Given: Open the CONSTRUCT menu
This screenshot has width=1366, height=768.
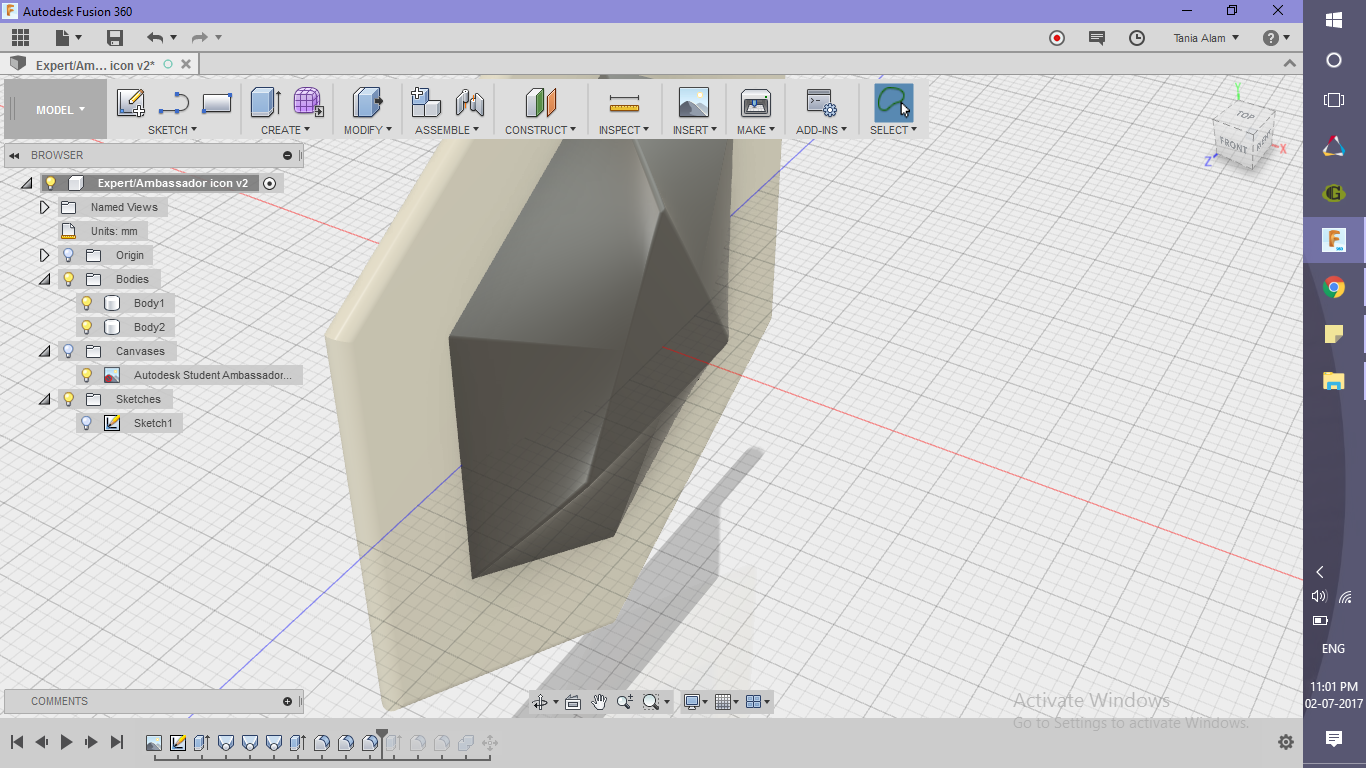Looking at the screenshot, I should (x=540, y=130).
